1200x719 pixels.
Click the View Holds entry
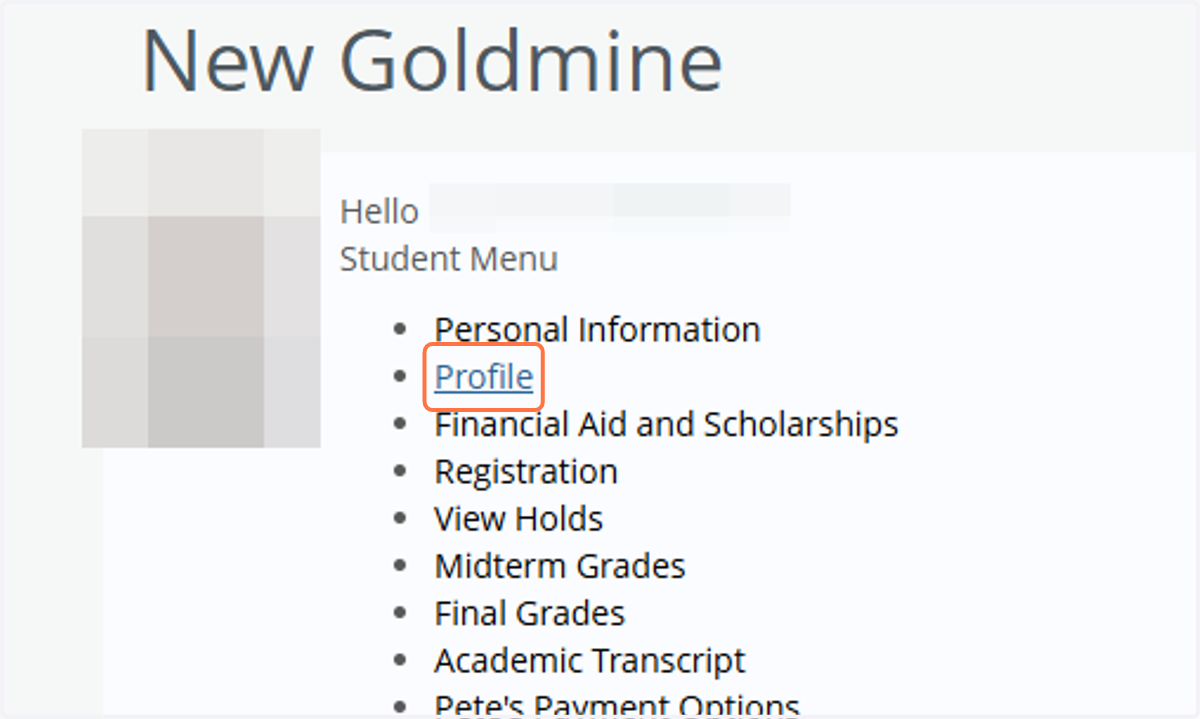coord(518,519)
